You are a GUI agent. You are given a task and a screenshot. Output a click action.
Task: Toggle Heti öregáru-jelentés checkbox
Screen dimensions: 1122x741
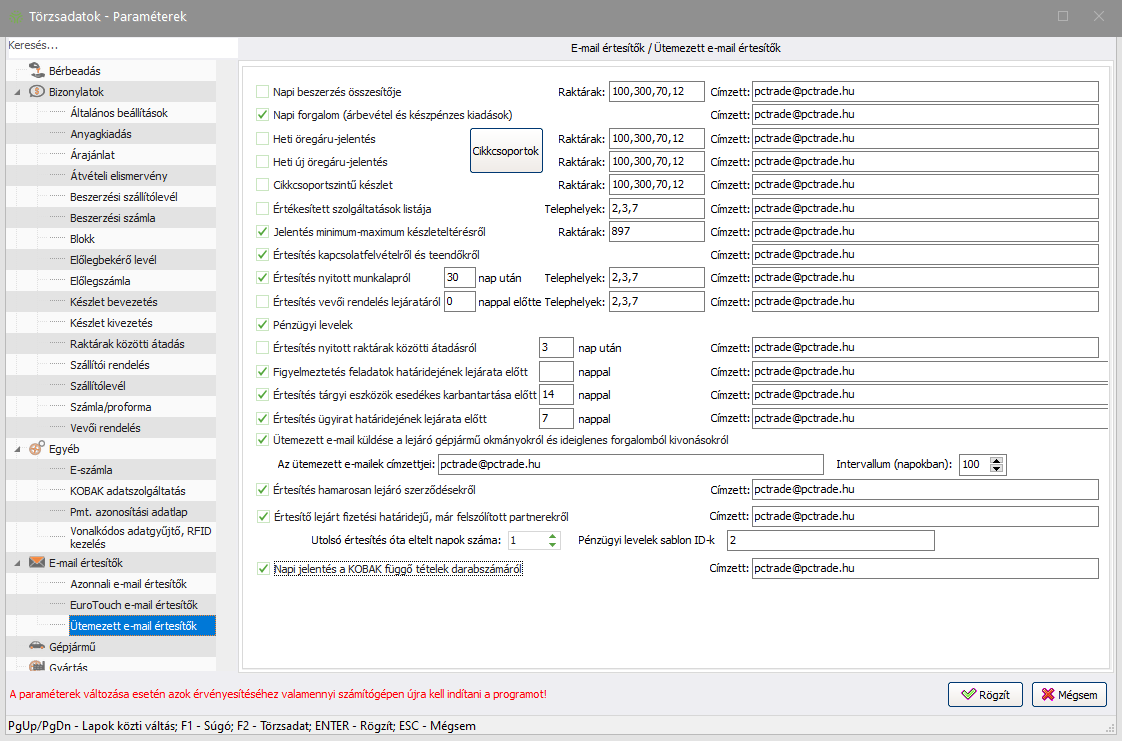click(263, 138)
